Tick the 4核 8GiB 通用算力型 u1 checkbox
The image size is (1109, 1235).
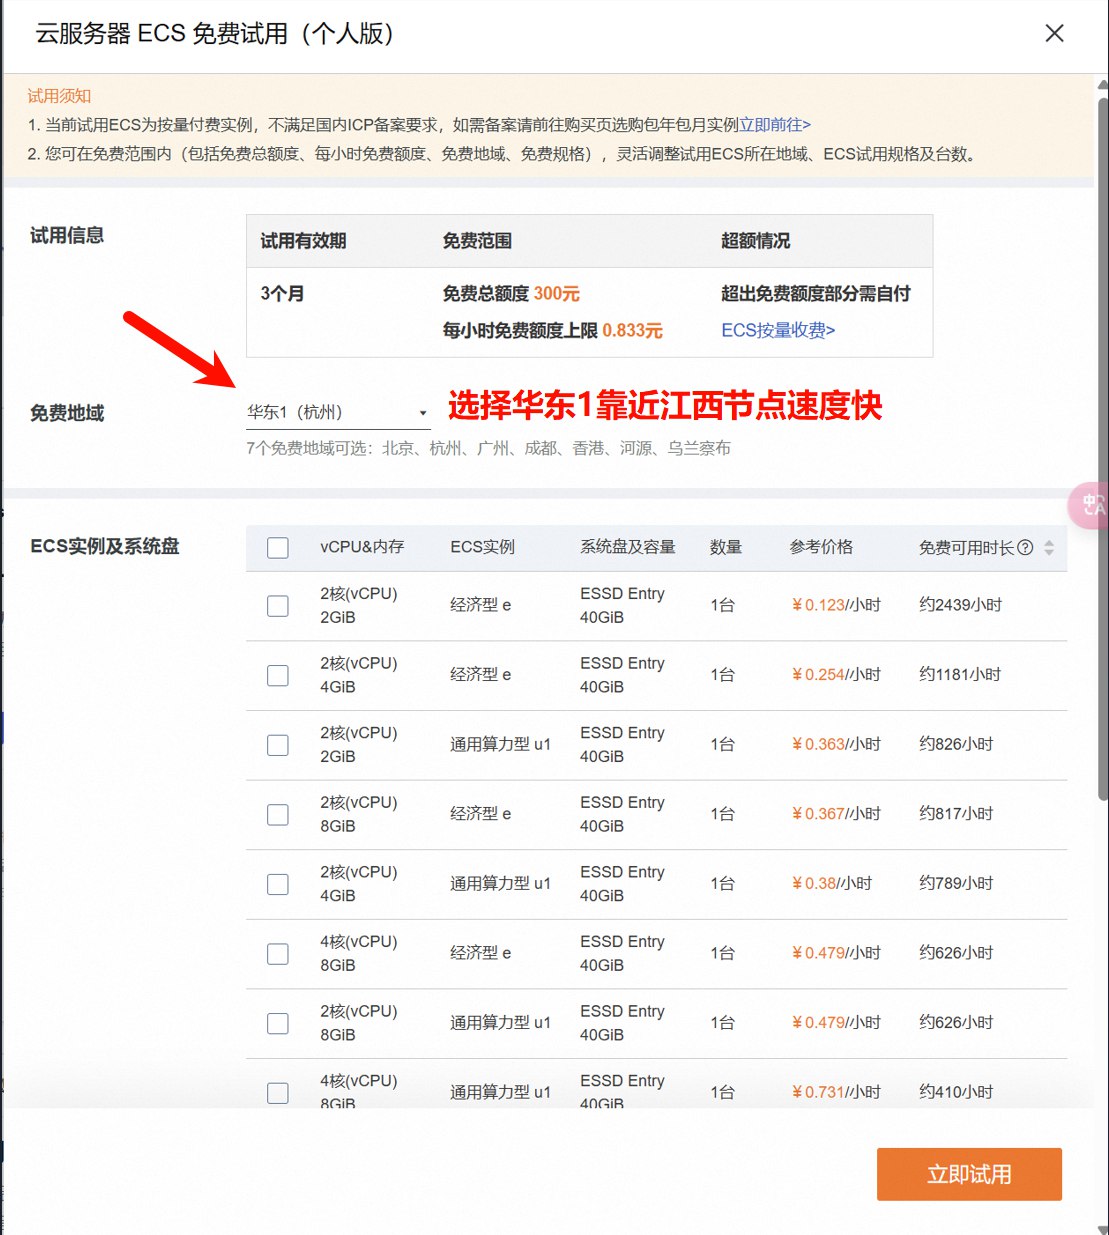point(278,1093)
